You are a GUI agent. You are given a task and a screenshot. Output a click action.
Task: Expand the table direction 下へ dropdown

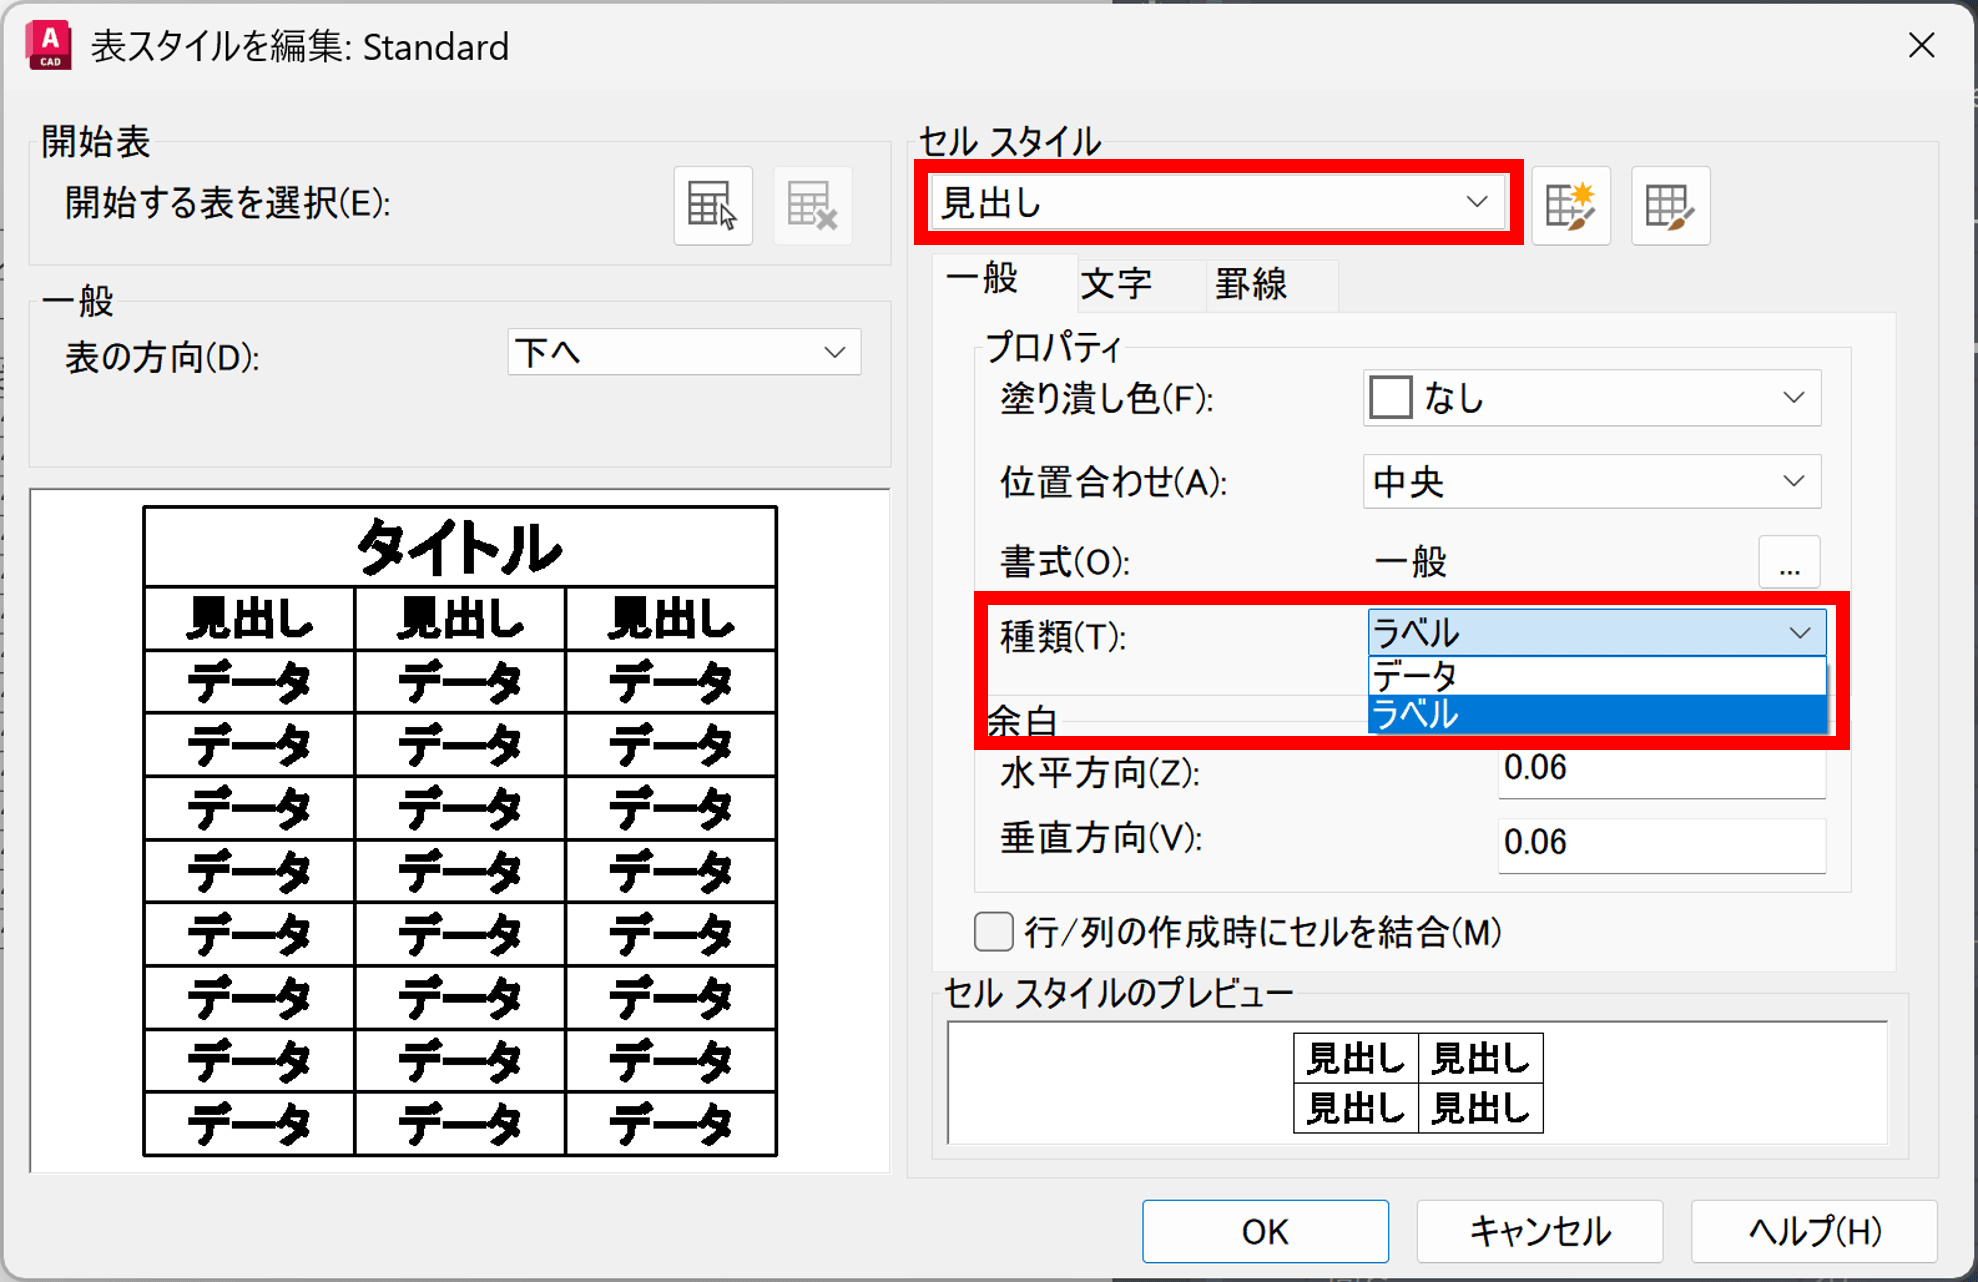click(x=684, y=352)
